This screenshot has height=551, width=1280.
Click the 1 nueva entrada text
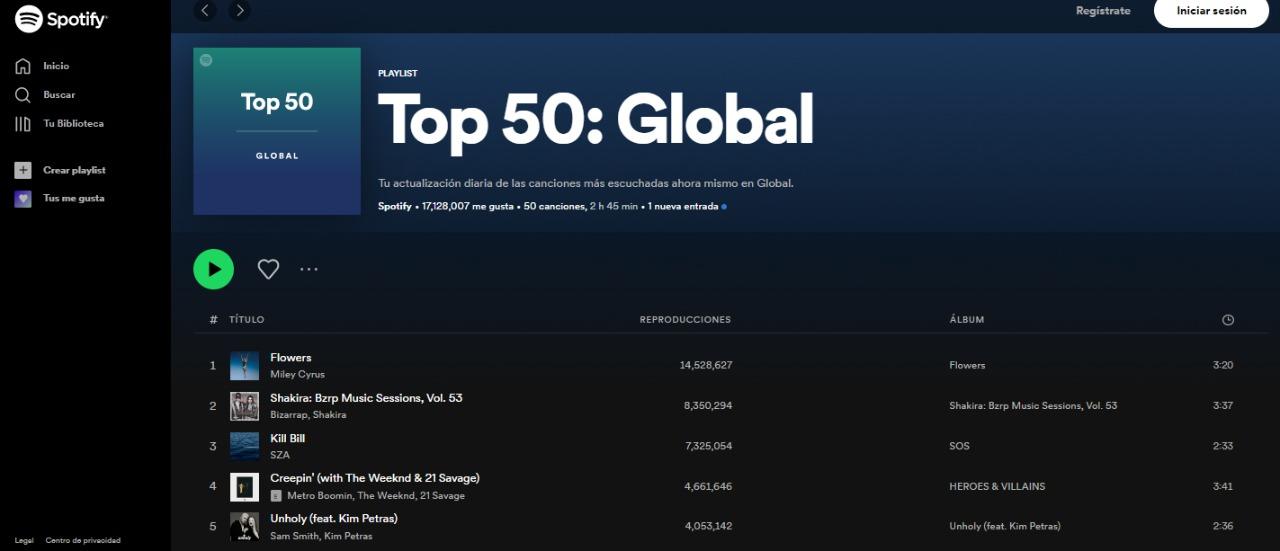[683, 207]
